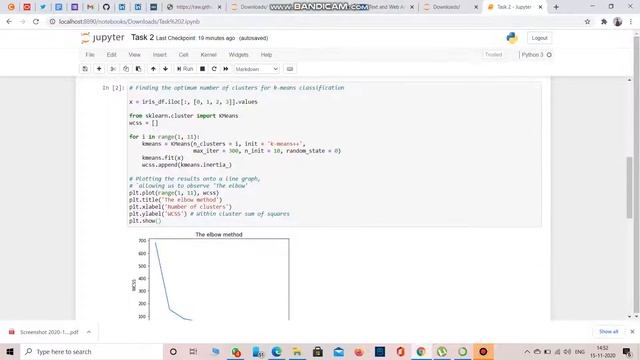The height and width of the screenshot is (360, 640).
Task: Switch to the GitHub pinned tab
Action: (106, 7)
